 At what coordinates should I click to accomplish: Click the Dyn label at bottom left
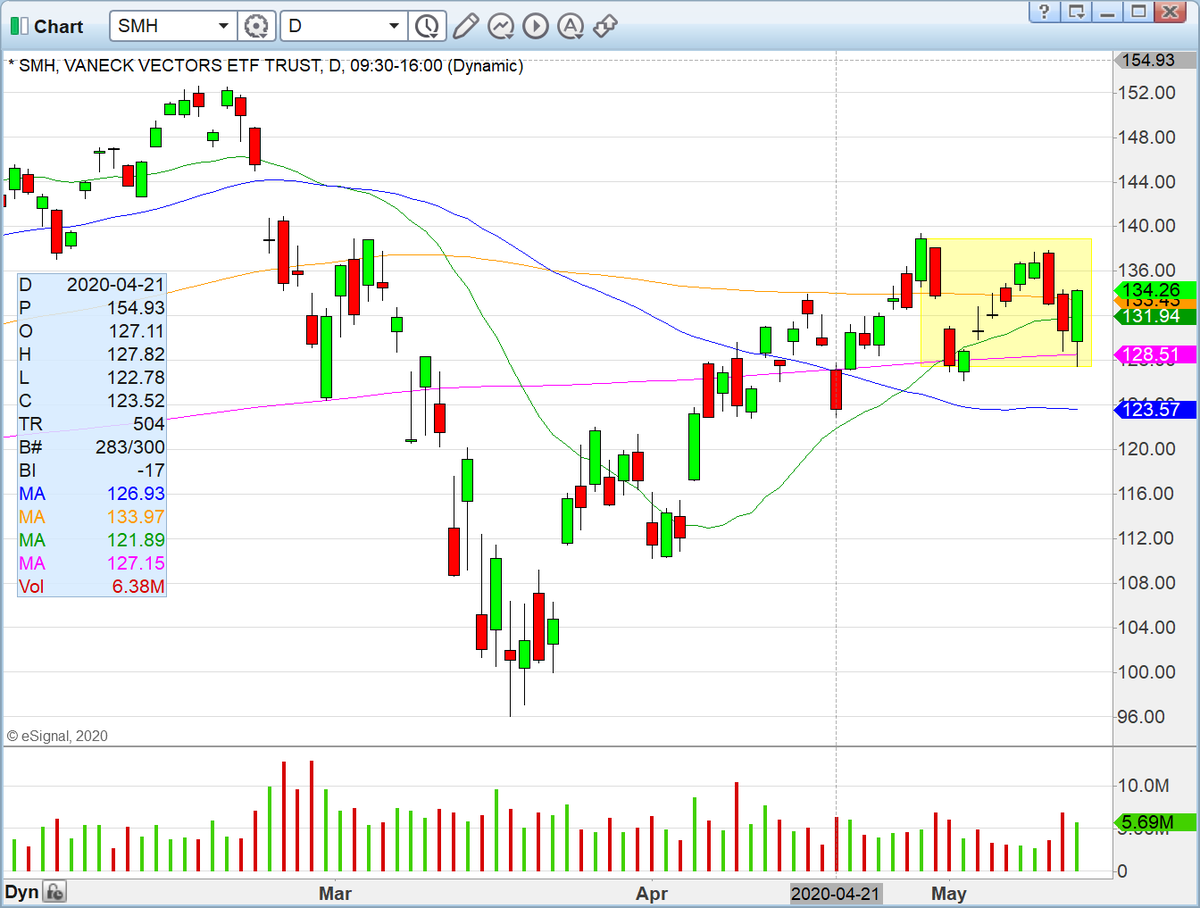23,892
